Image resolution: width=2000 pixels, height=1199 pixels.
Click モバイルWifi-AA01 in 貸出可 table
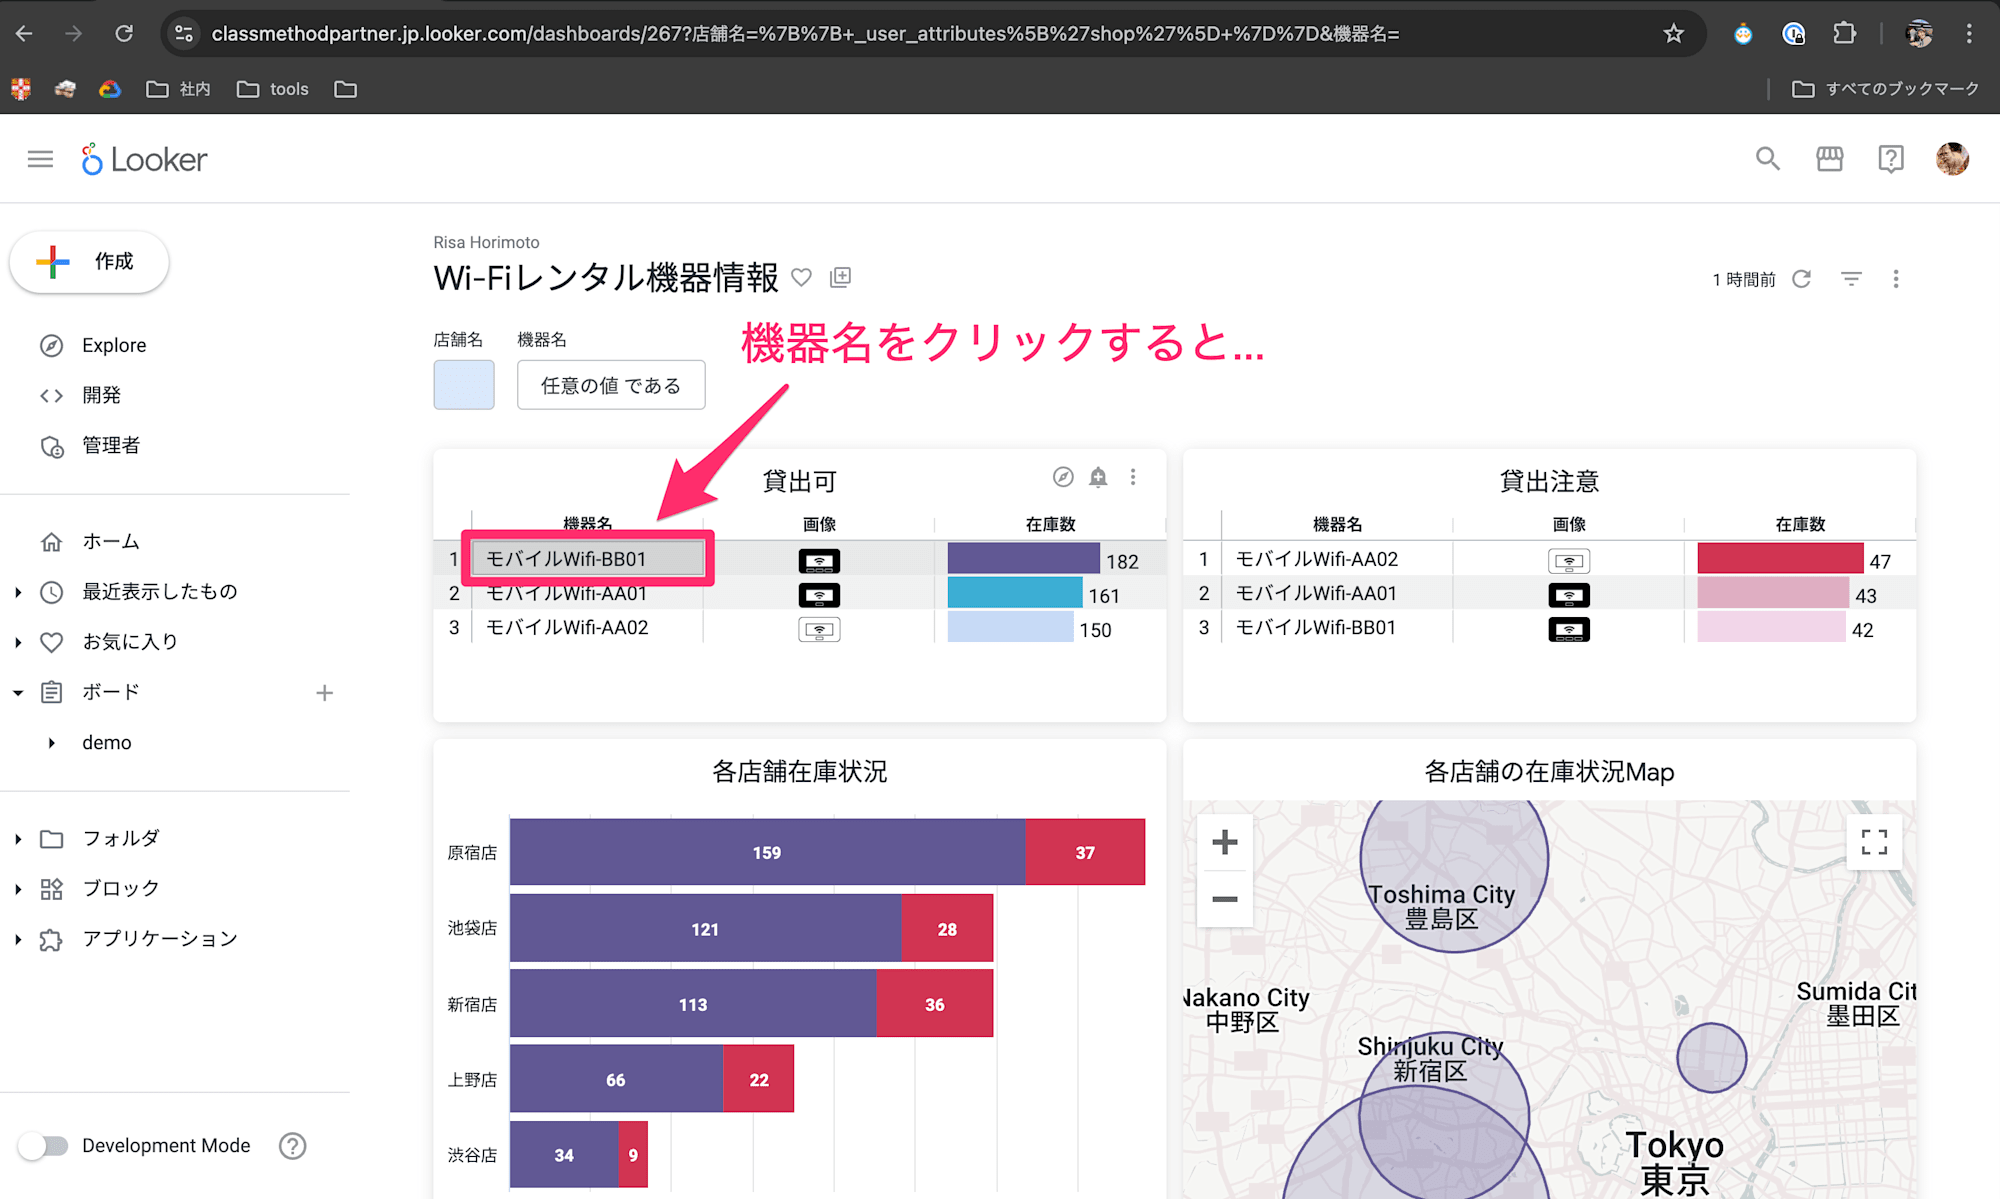coord(566,594)
